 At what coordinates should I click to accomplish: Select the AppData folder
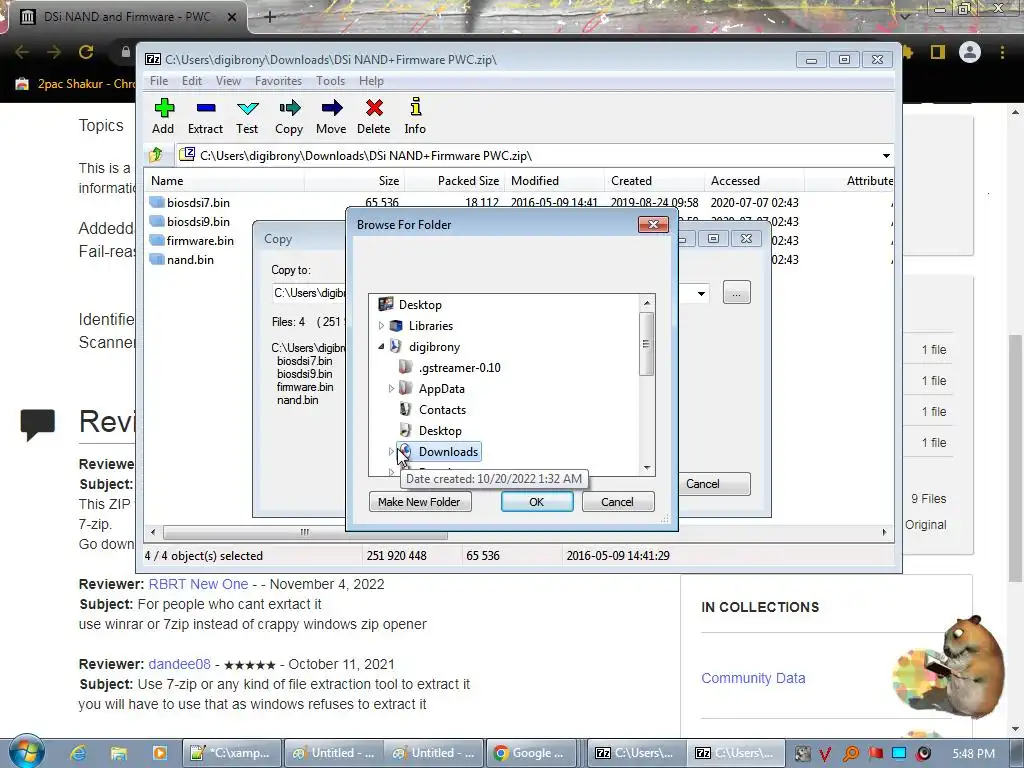click(441, 389)
